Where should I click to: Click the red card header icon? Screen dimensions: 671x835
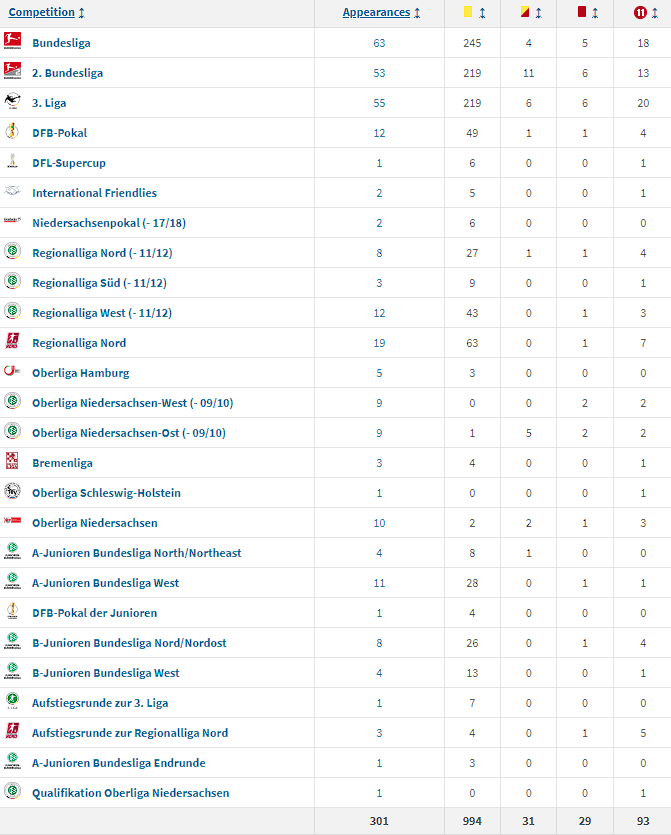pos(582,12)
